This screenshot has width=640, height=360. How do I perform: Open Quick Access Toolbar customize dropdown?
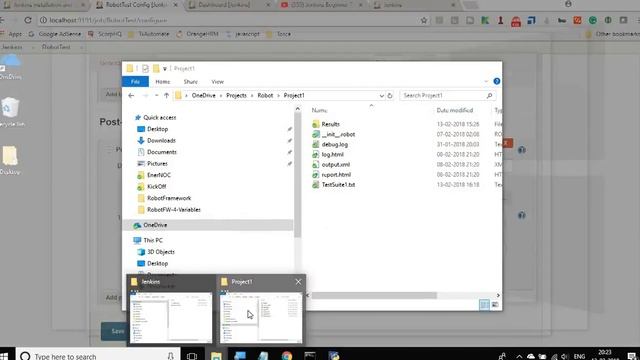pos(165,69)
